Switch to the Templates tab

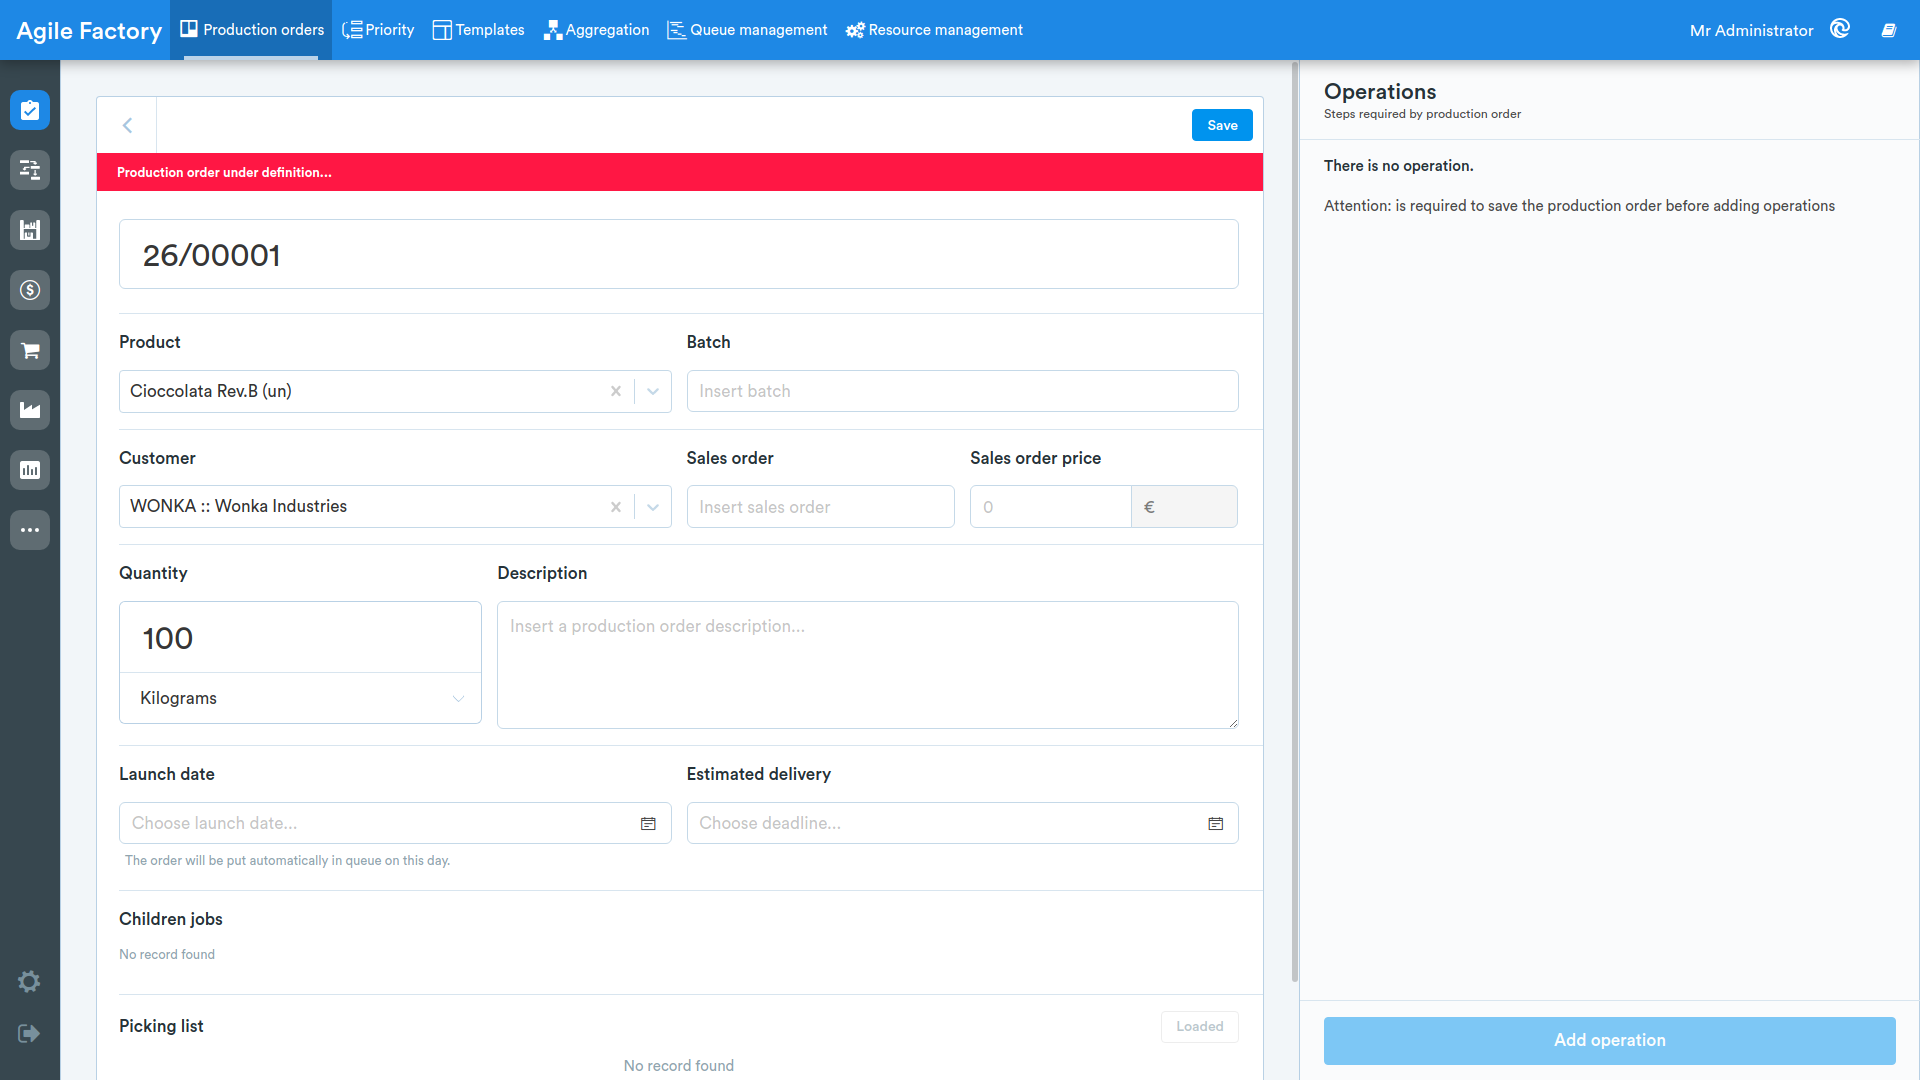click(x=478, y=30)
